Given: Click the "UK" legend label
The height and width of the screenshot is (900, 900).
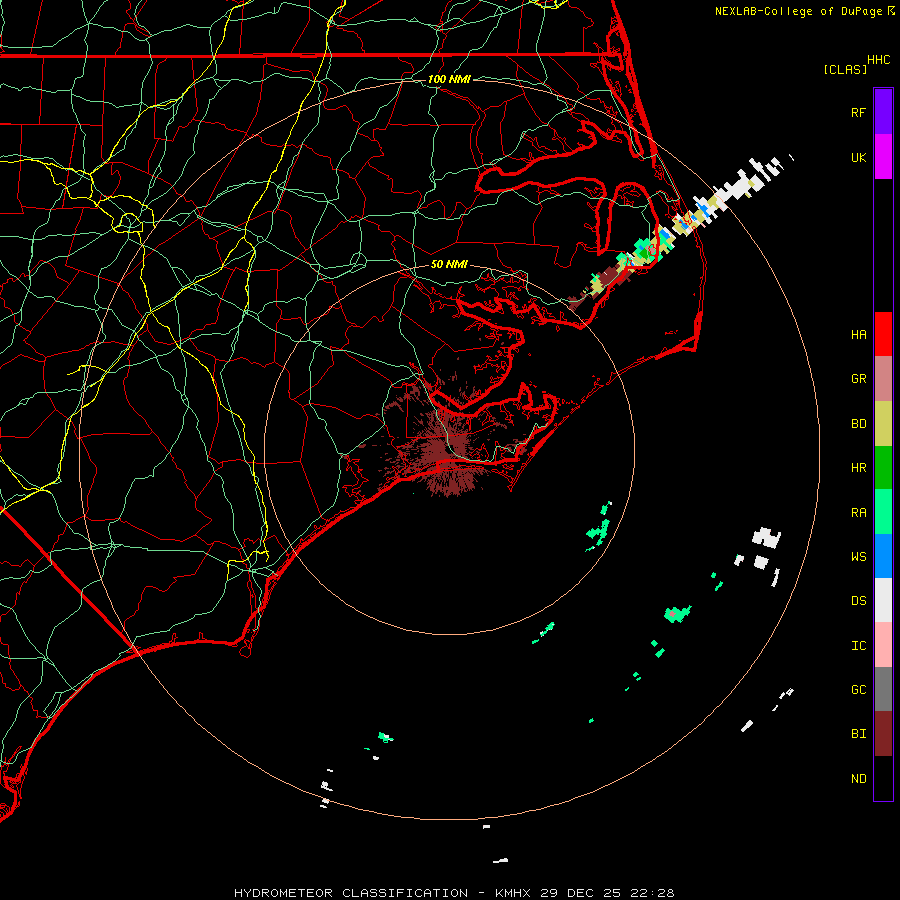Looking at the screenshot, I should coord(858,157).
